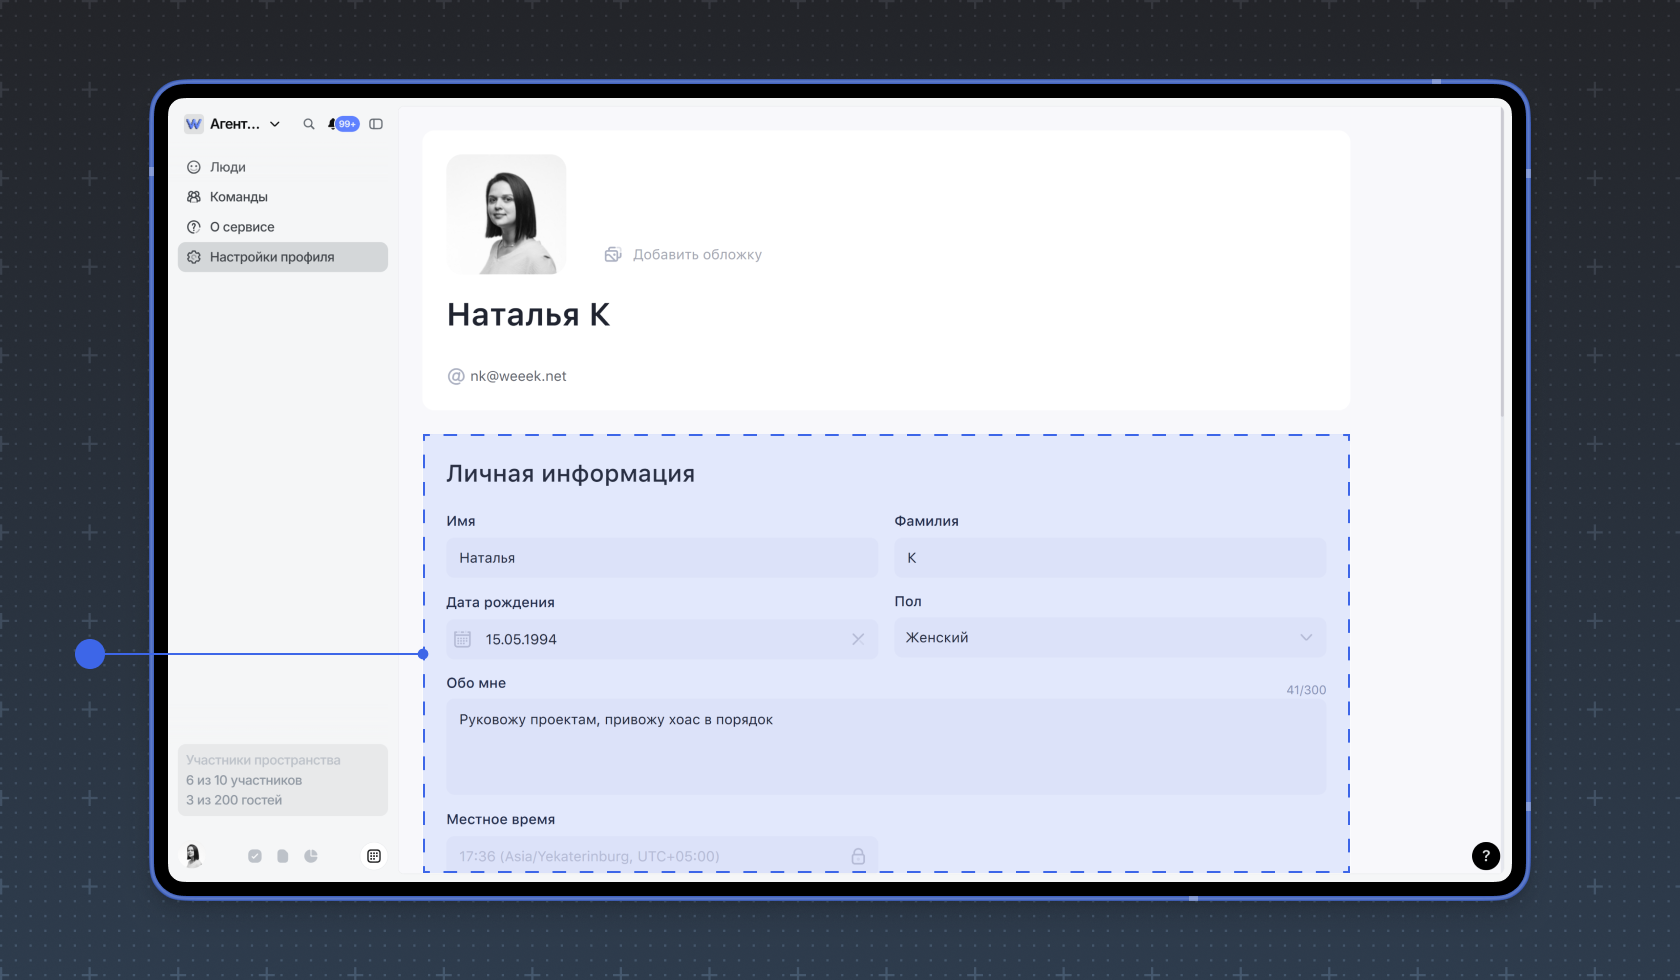The width and height of the screenshot is (1680, 980).
Task: Collapse sidebar using the panel icon
Action: tap(376, 124)
